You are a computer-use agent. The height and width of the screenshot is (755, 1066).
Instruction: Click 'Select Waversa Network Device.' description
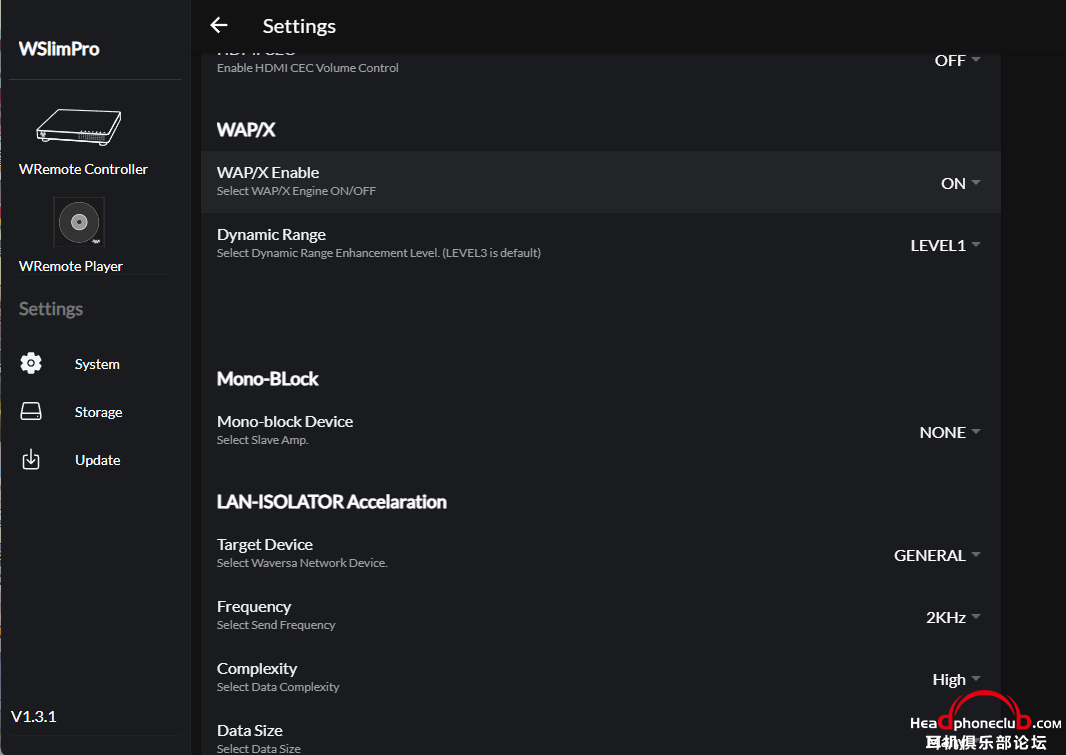[303, 563]
